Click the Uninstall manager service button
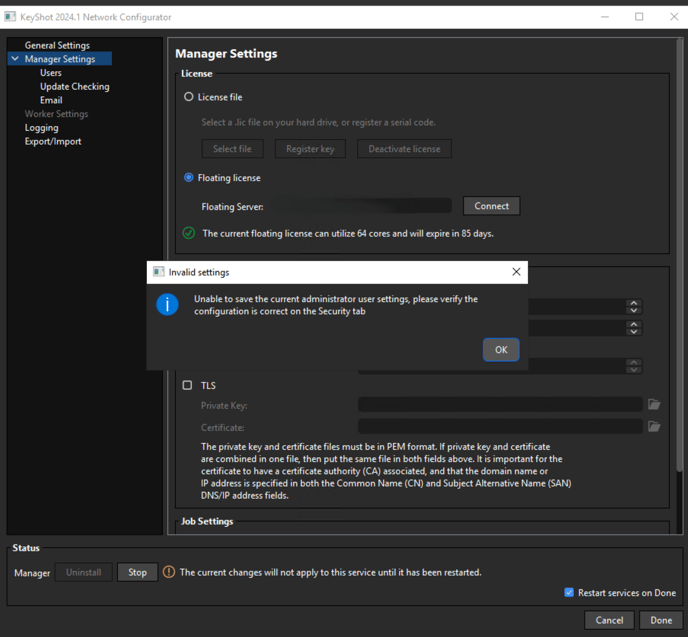 click(83, 572)
